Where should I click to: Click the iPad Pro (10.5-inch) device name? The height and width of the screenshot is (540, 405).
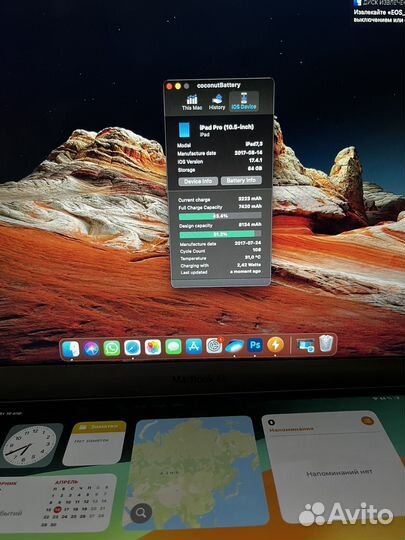click(x=227, y=127)
